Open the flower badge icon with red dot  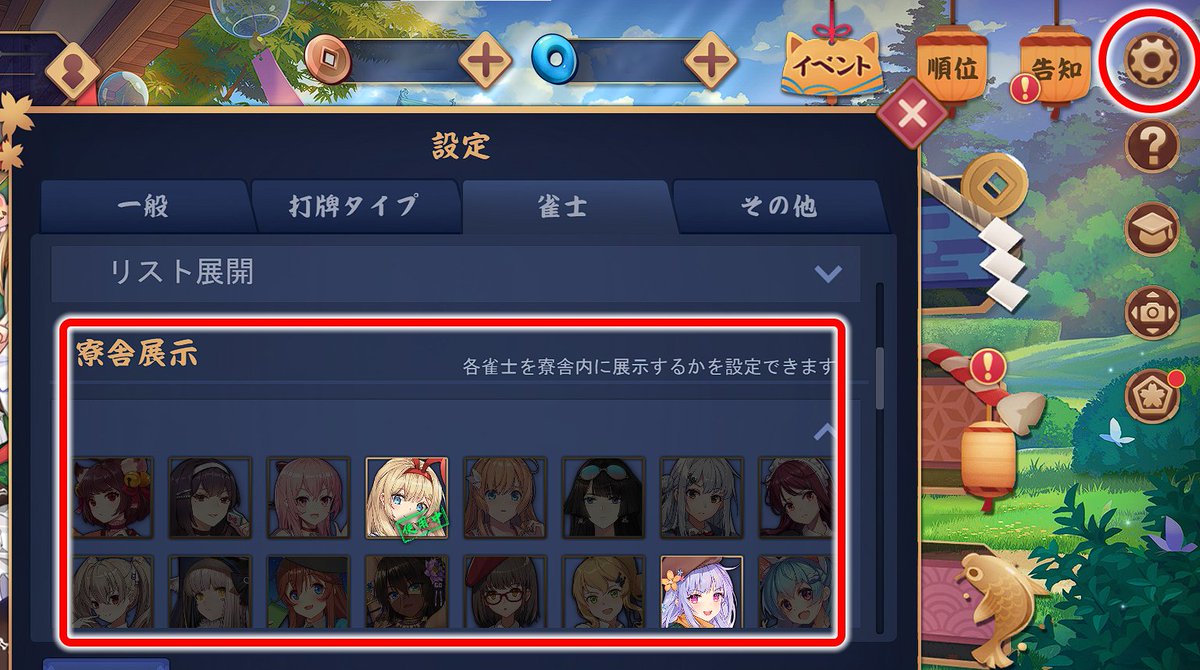[x=1153, y=393]
